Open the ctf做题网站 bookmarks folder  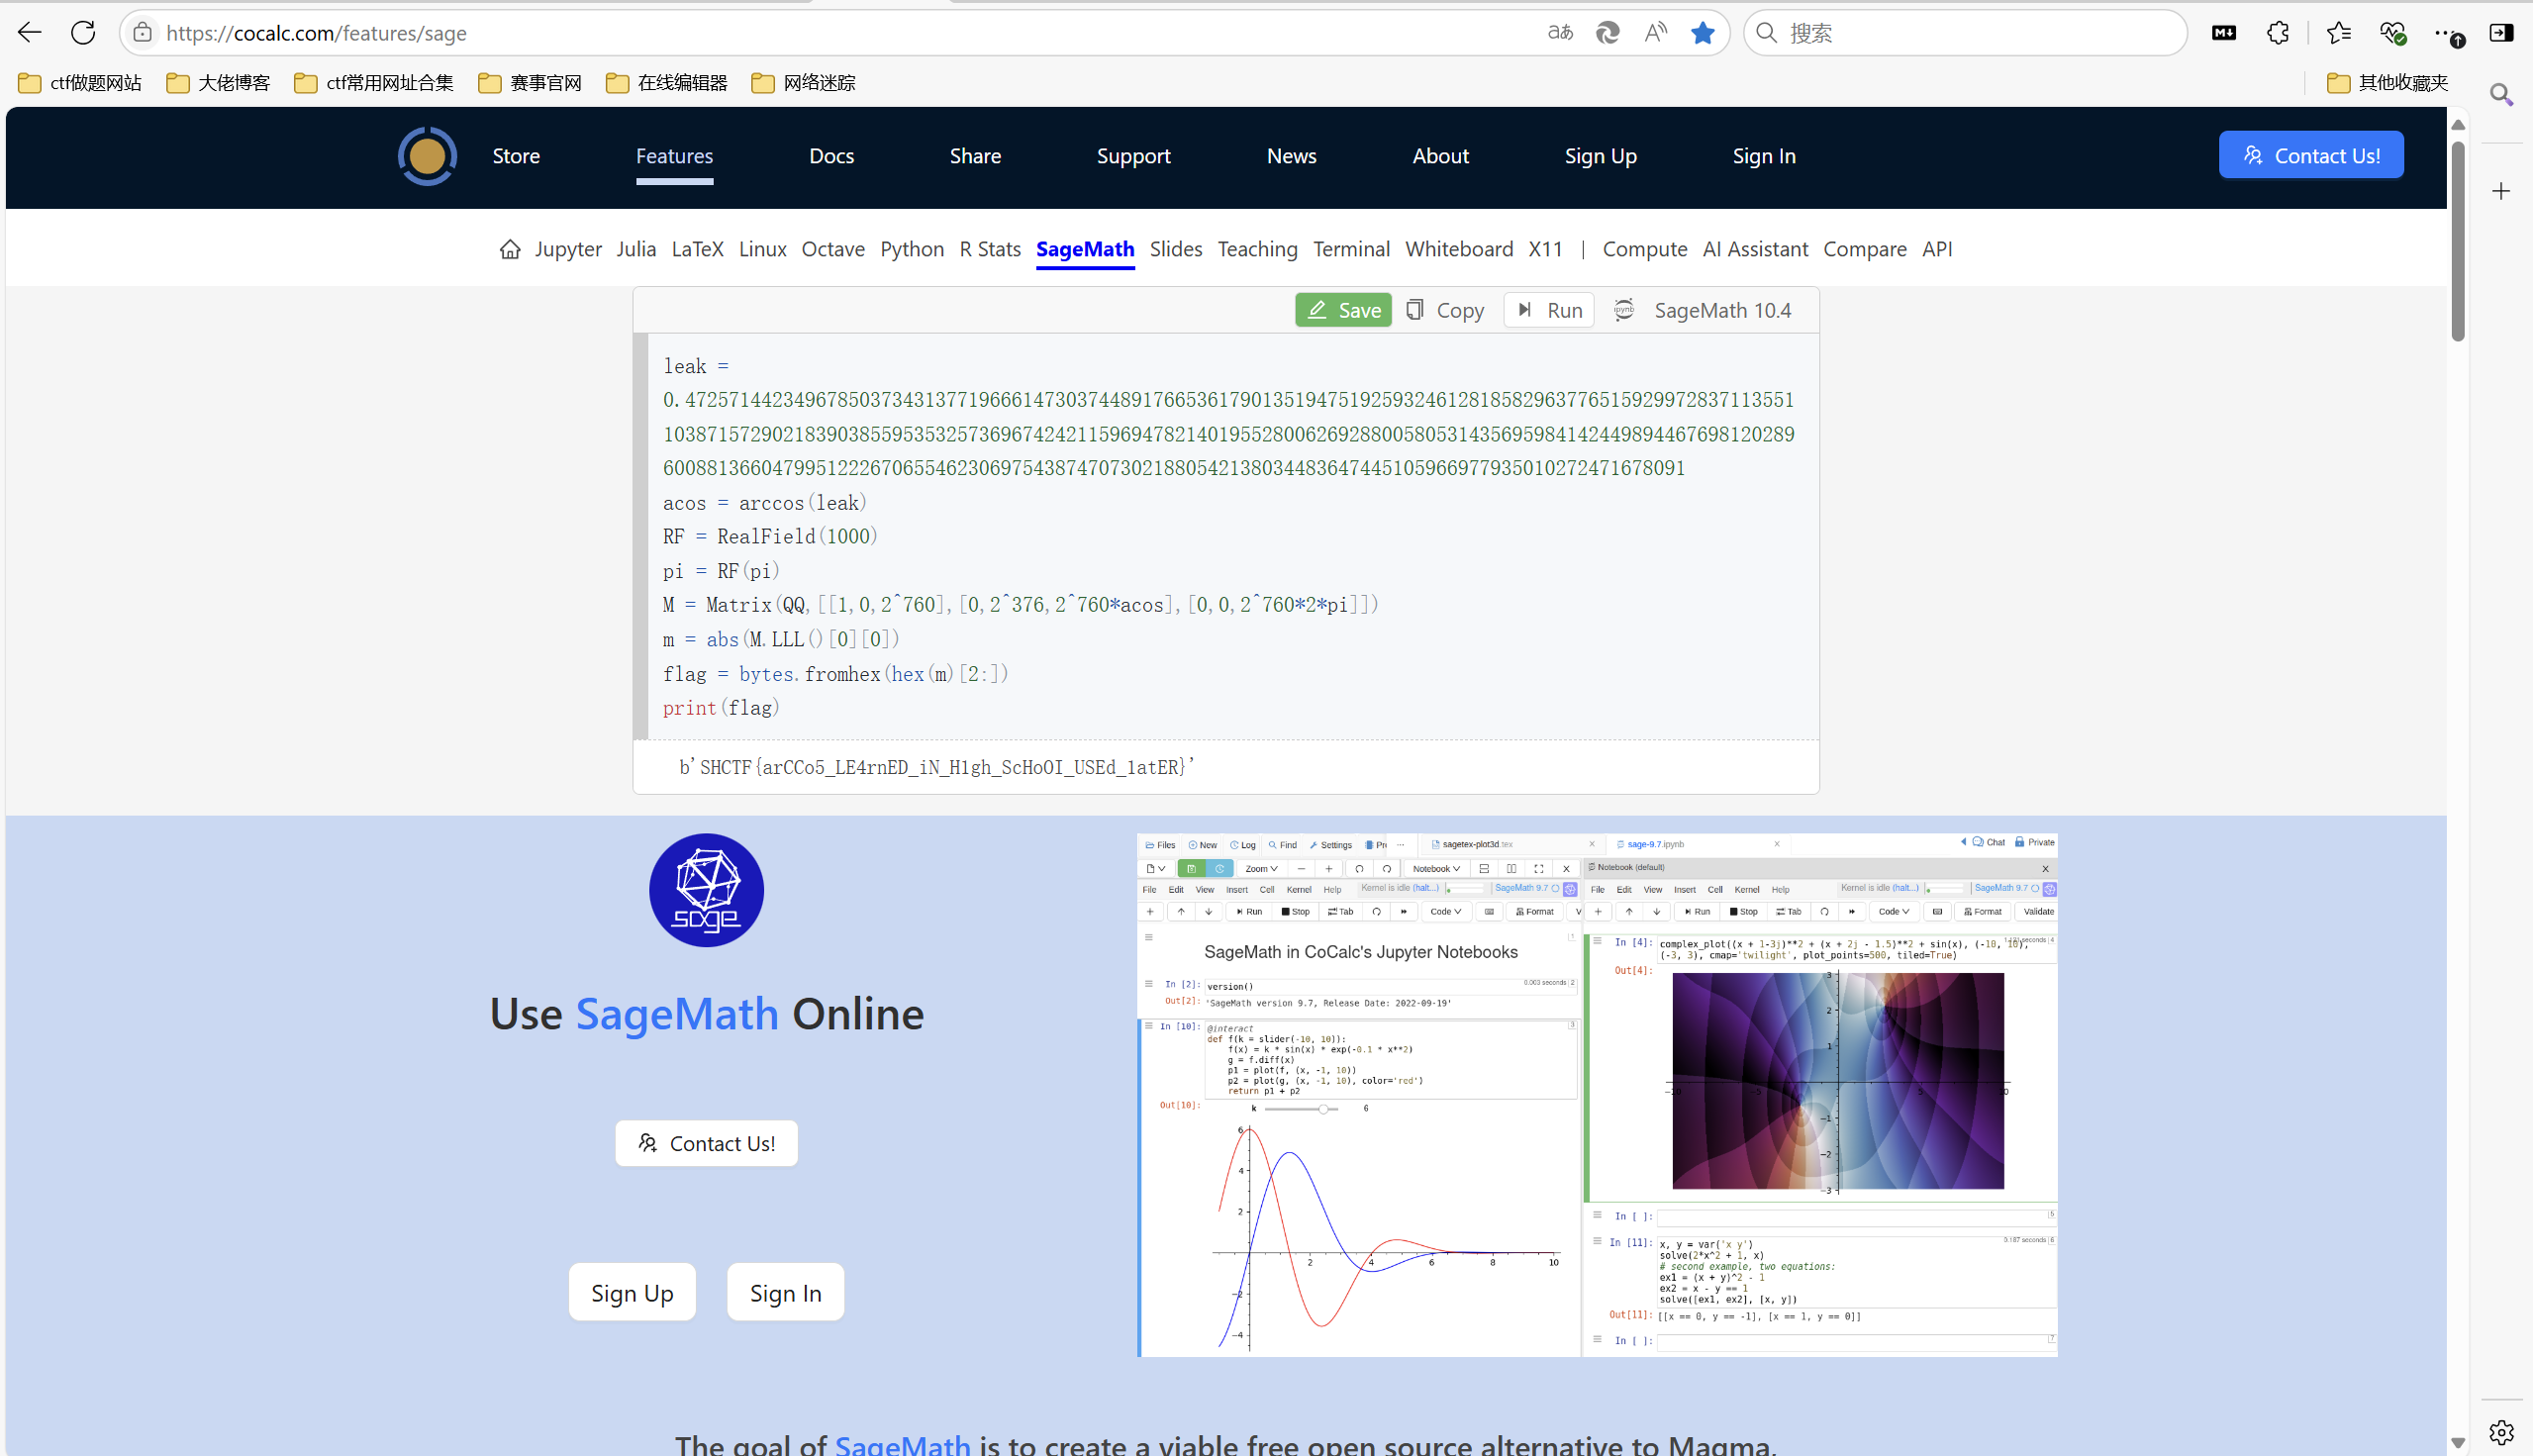[80, 83]
